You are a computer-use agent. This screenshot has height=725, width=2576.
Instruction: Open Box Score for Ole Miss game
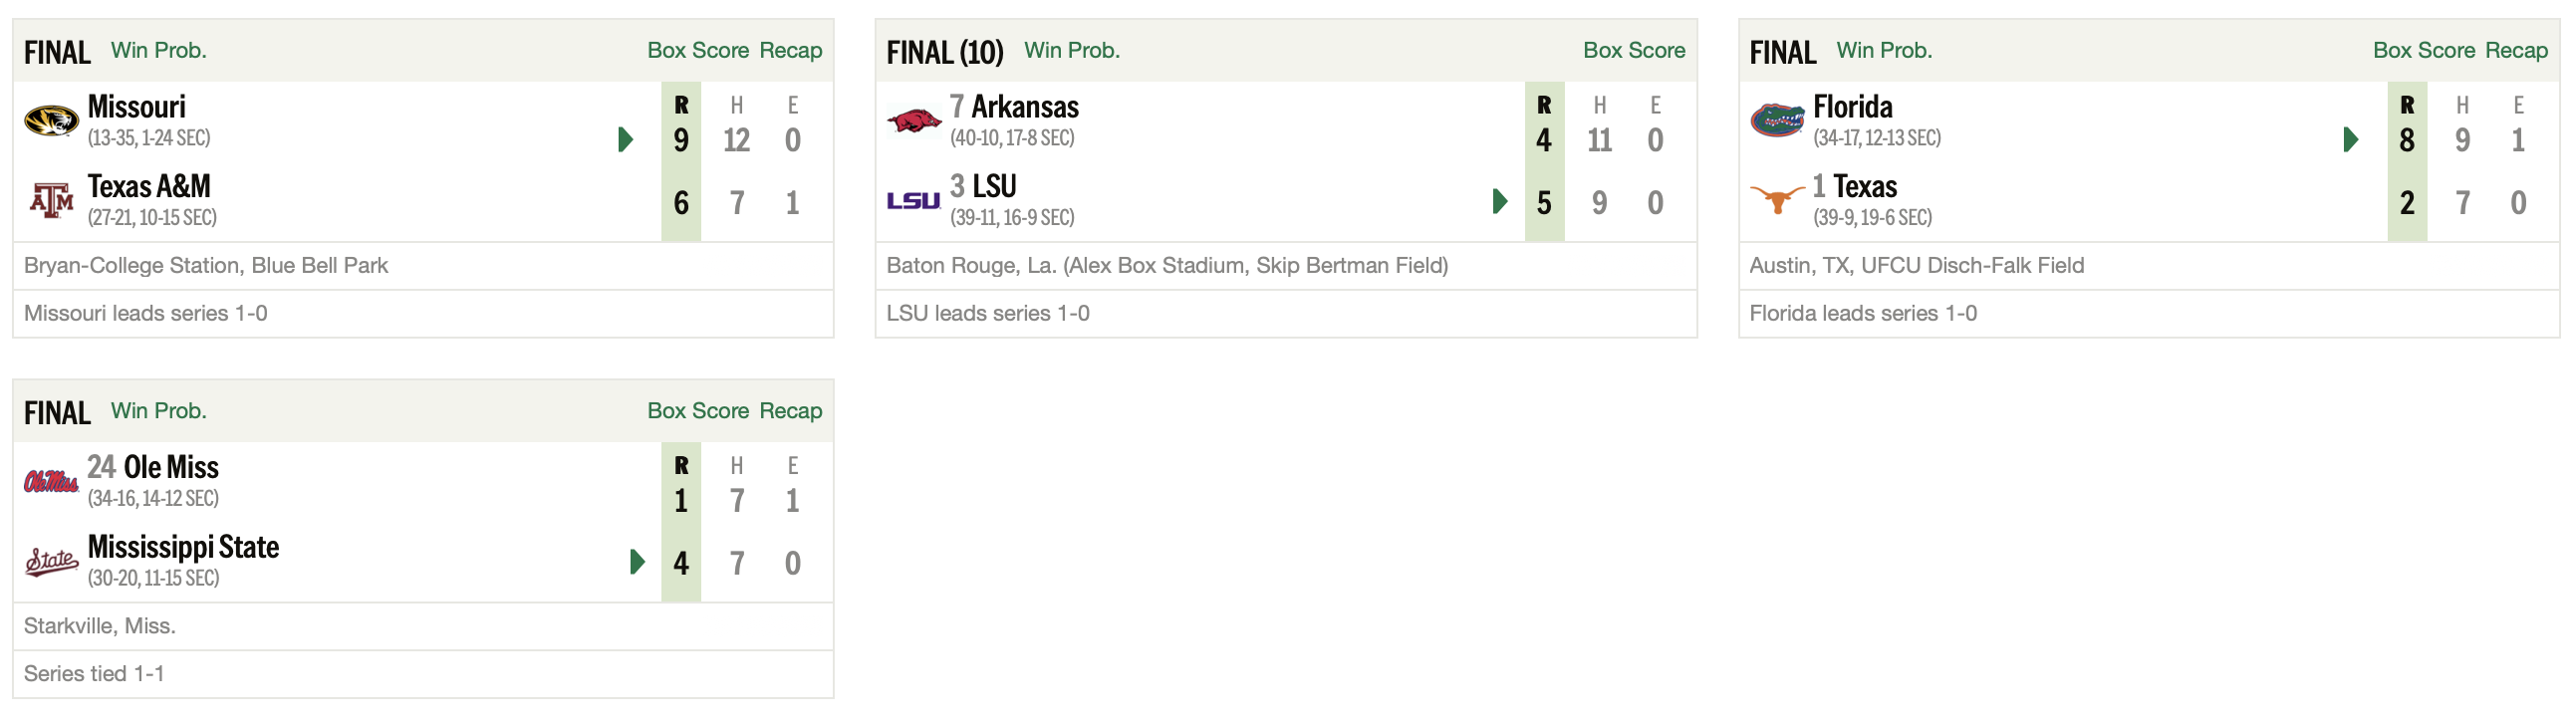click(698, 411)
